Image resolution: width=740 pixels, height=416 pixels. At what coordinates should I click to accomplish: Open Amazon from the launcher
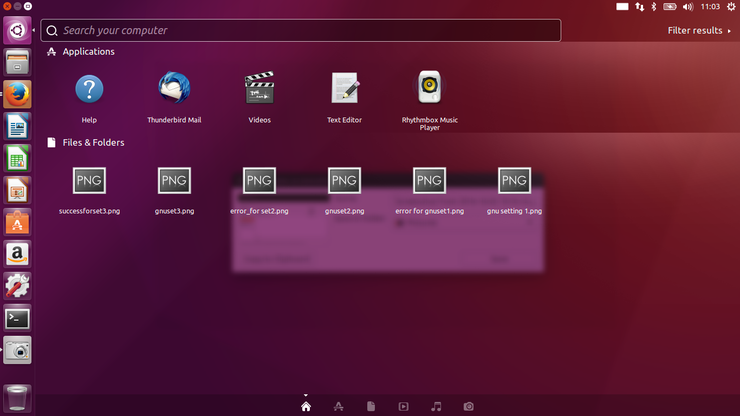click(17, 254)
